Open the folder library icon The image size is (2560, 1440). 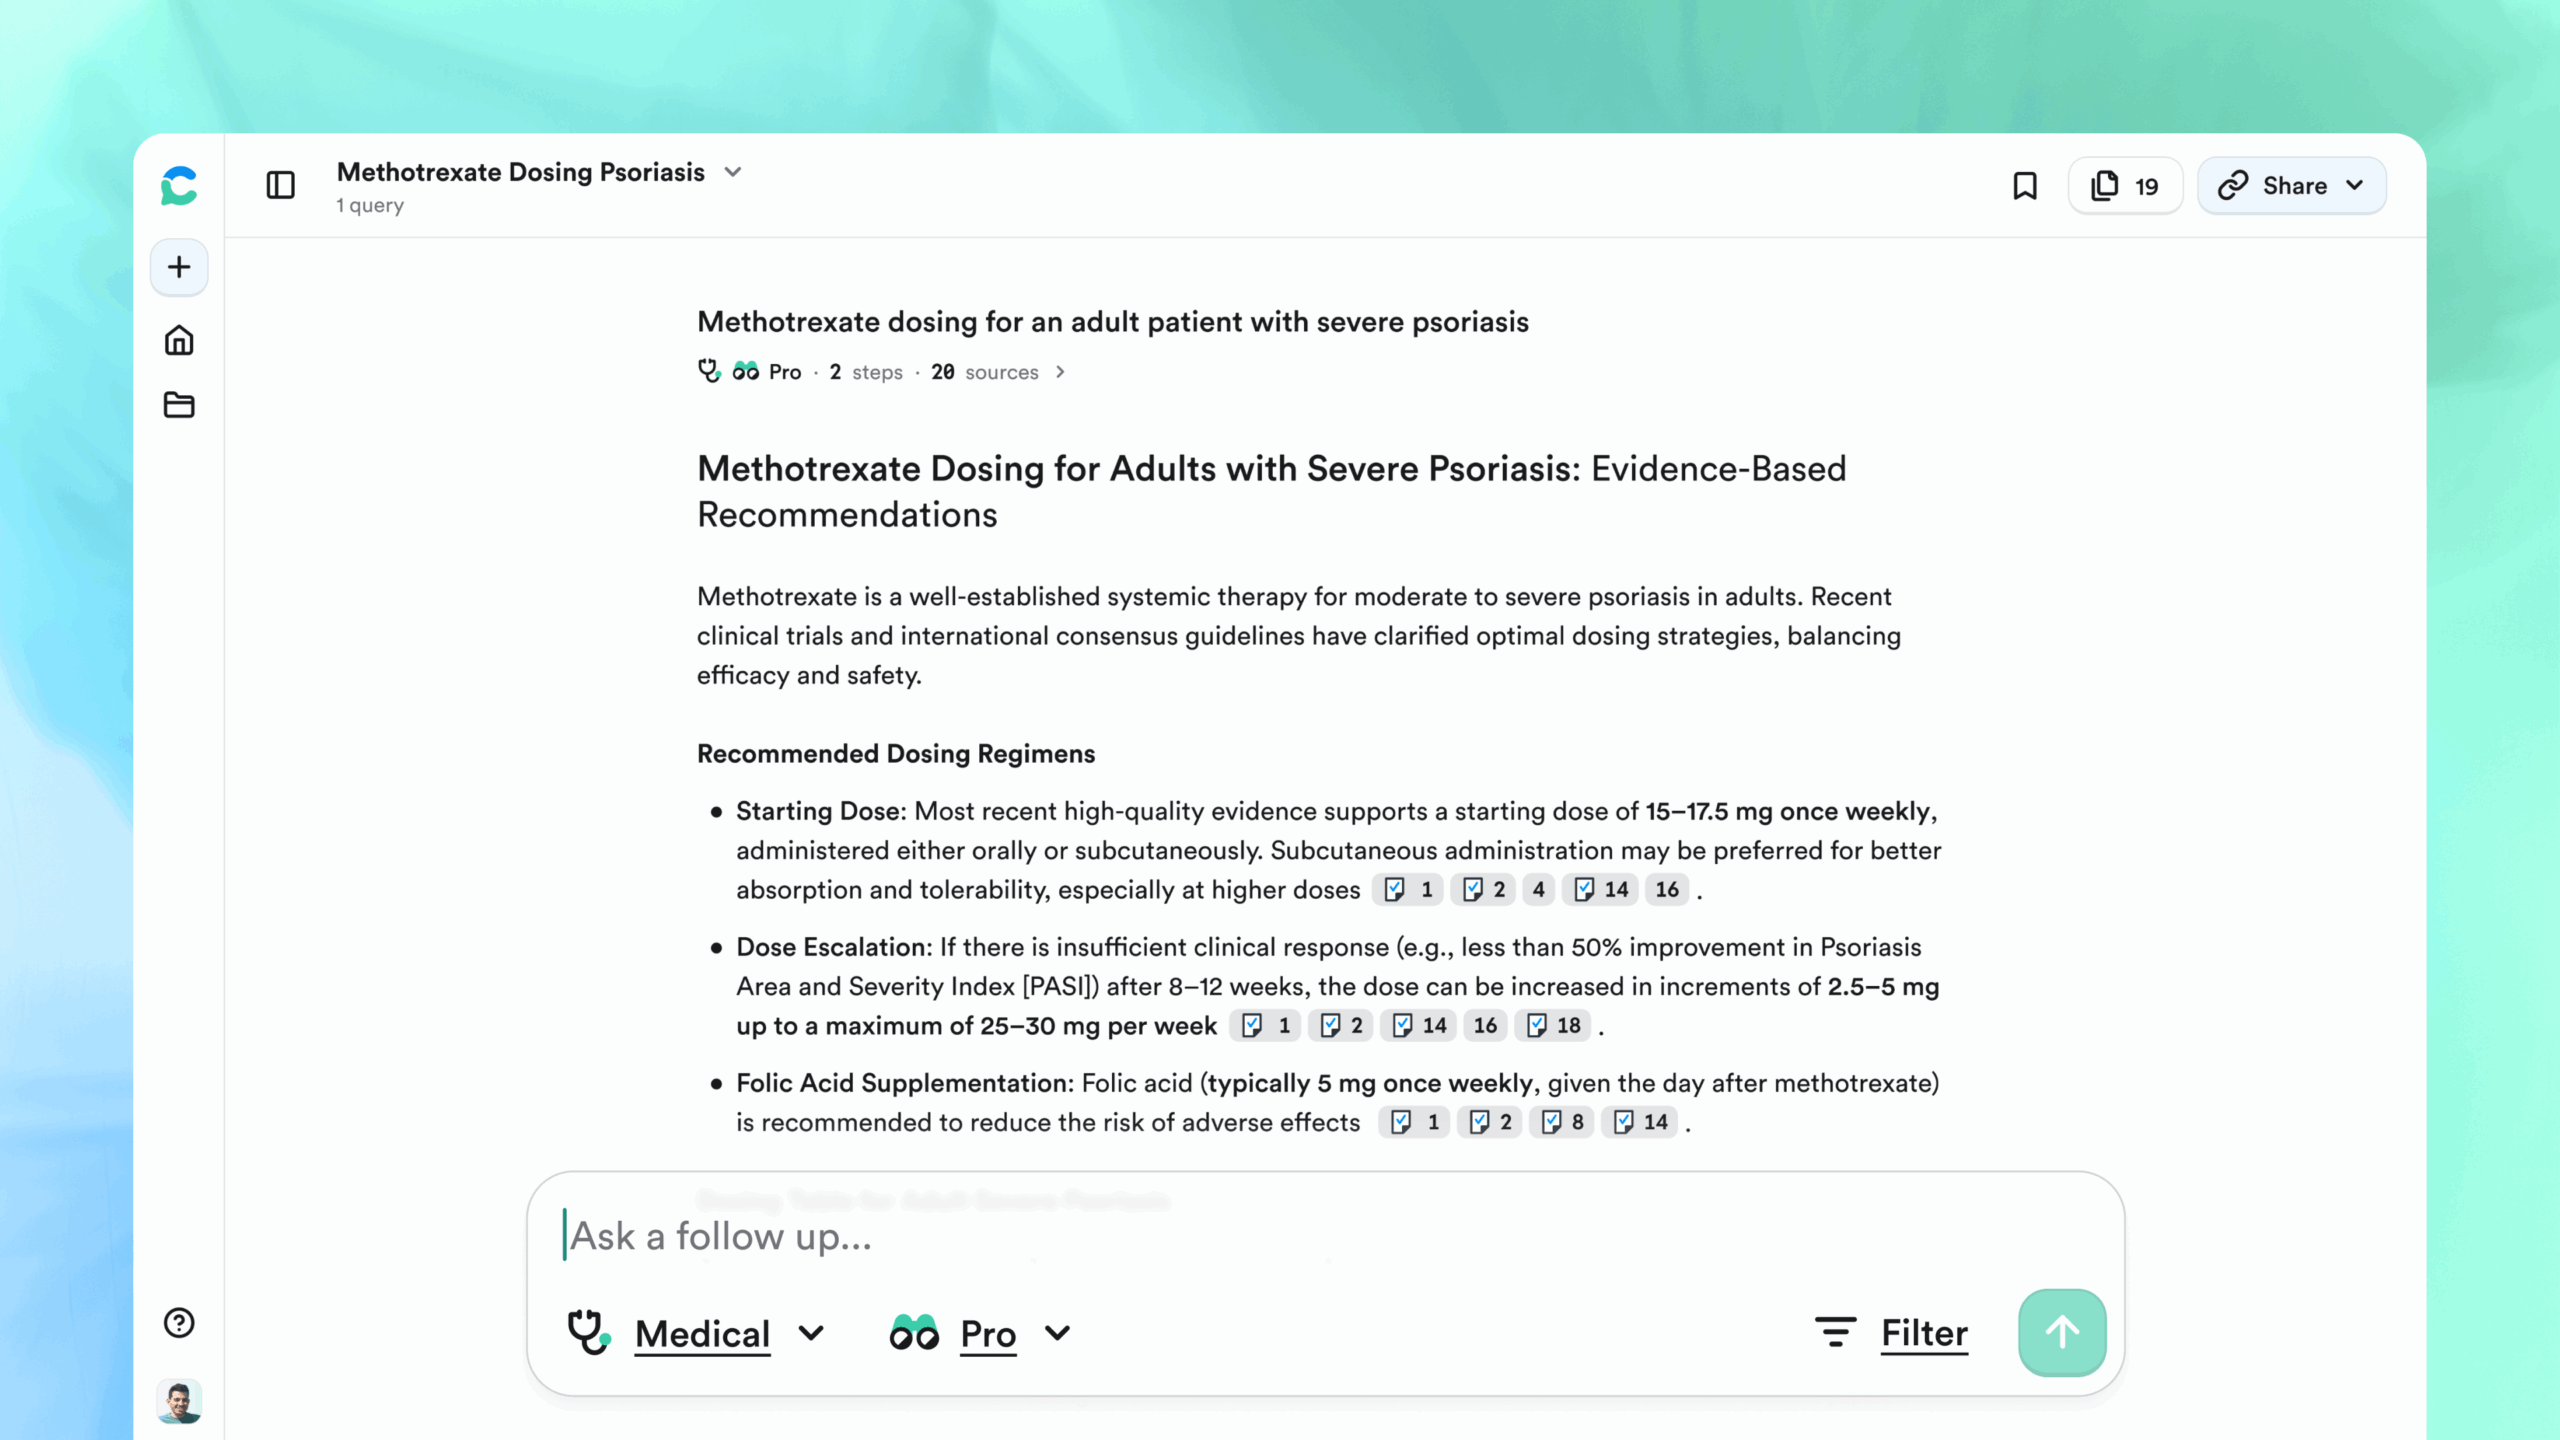179,405
